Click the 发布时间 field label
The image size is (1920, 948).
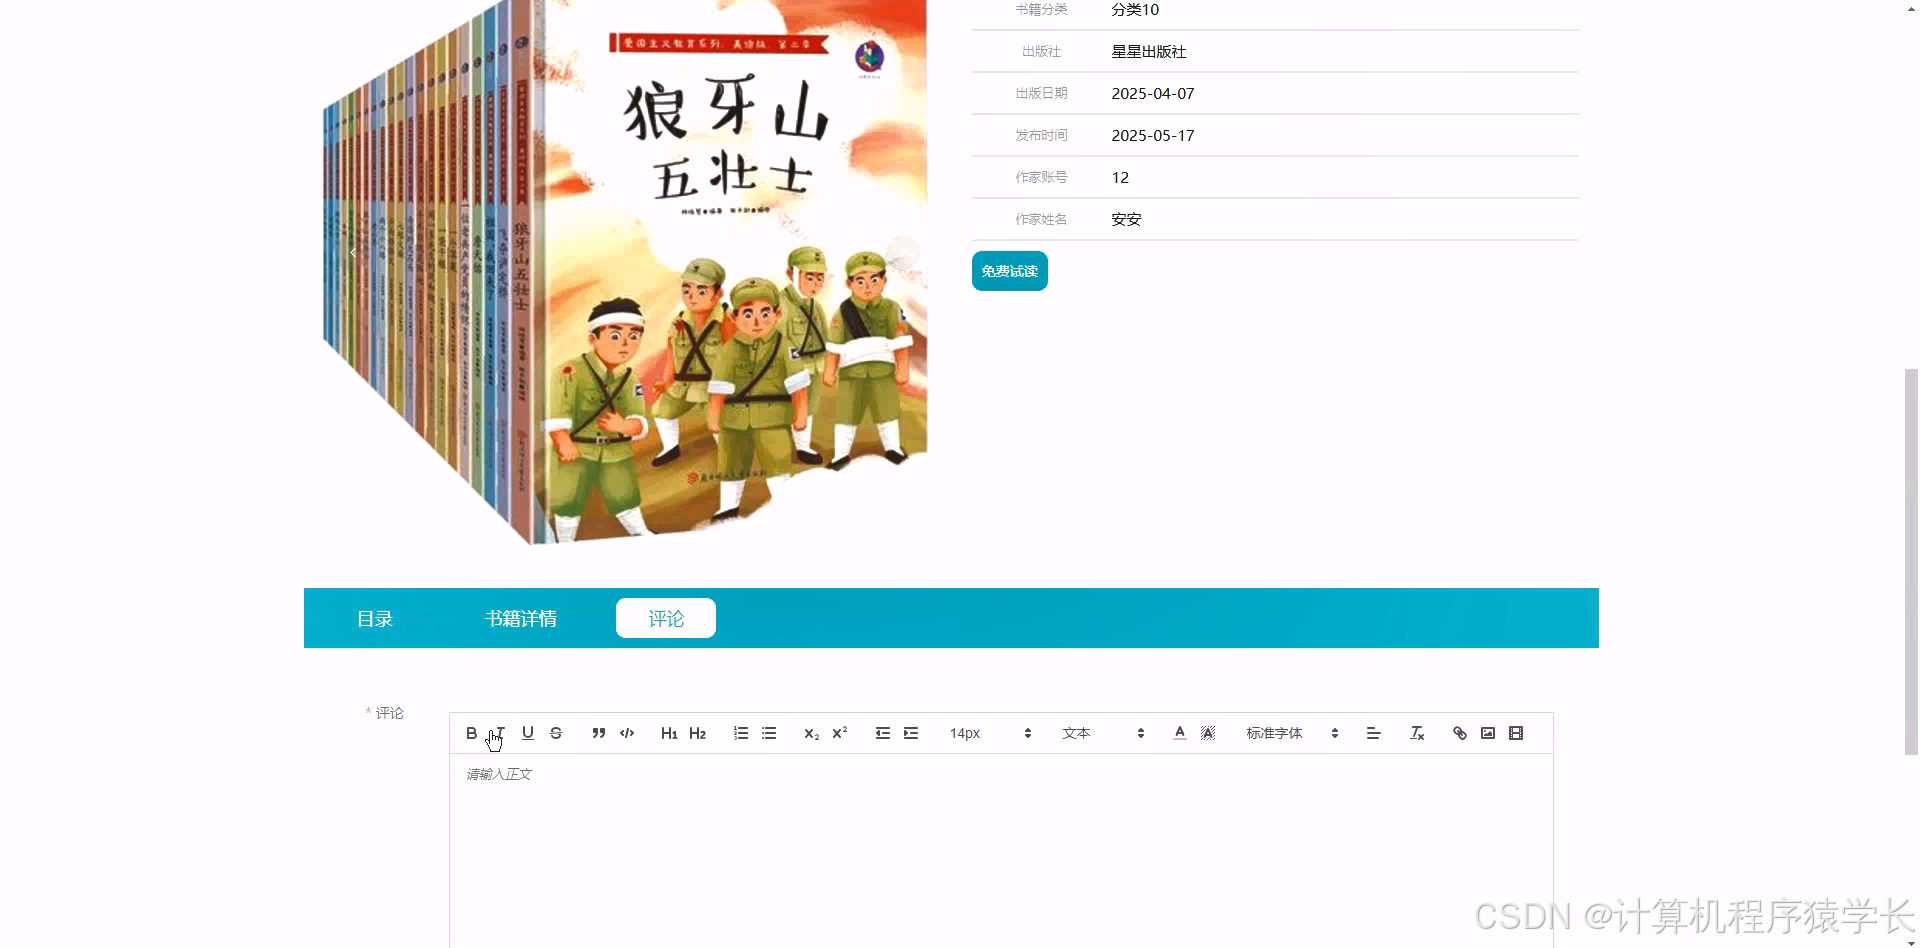(x=1041, y=135)
